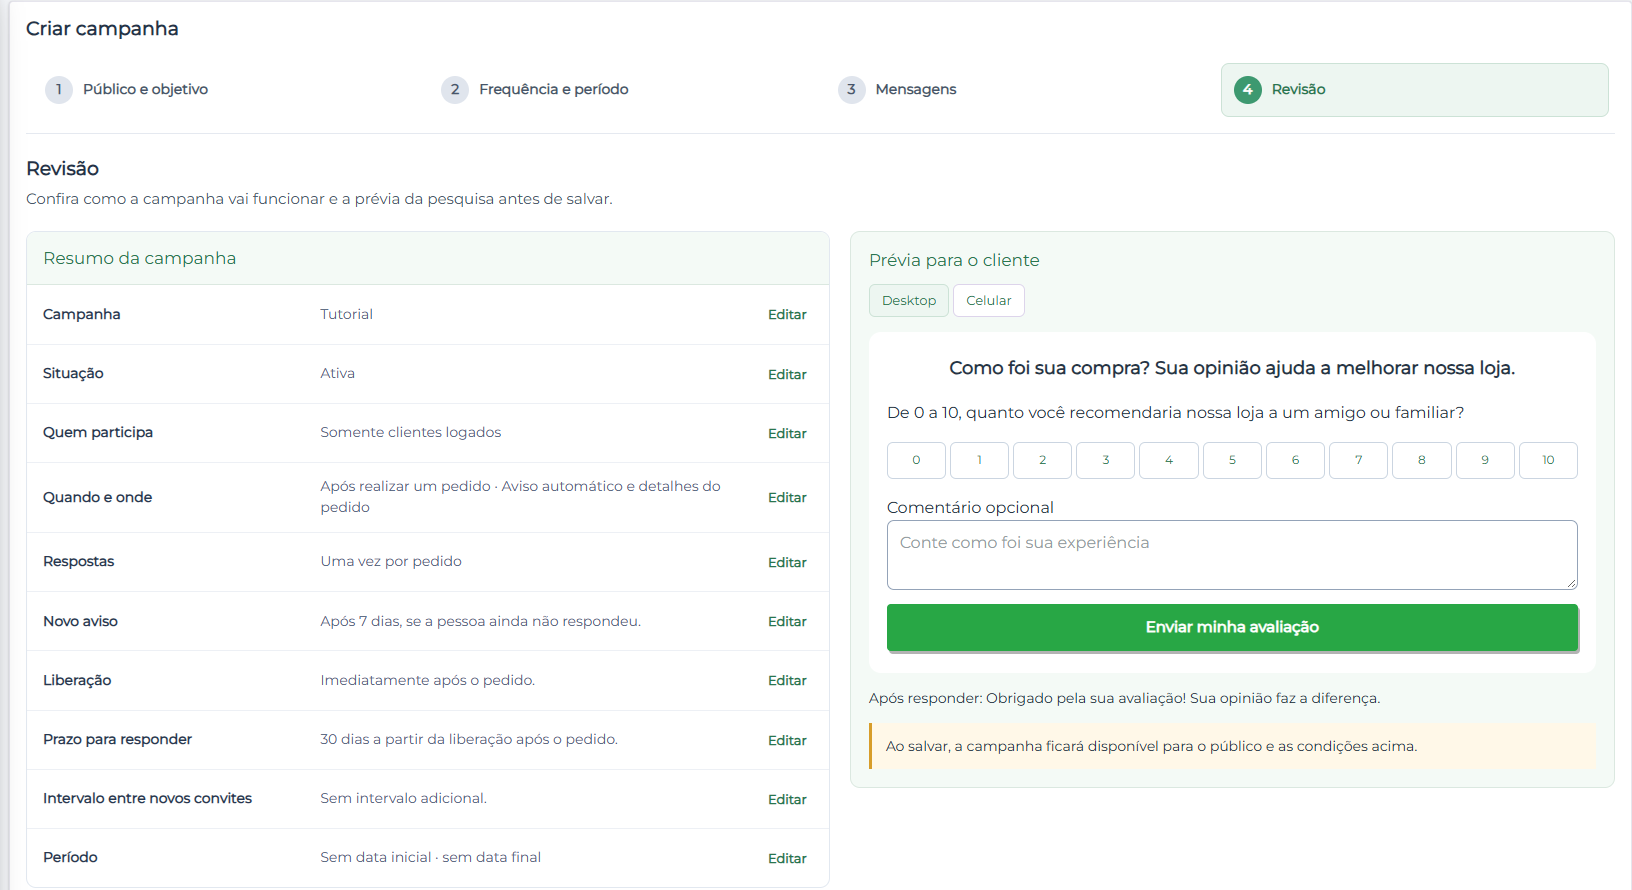The width and height of the screenshot is (1632, 890).
Task: Select 'Imediatamente após o pedido.' text
Action: 427,680
